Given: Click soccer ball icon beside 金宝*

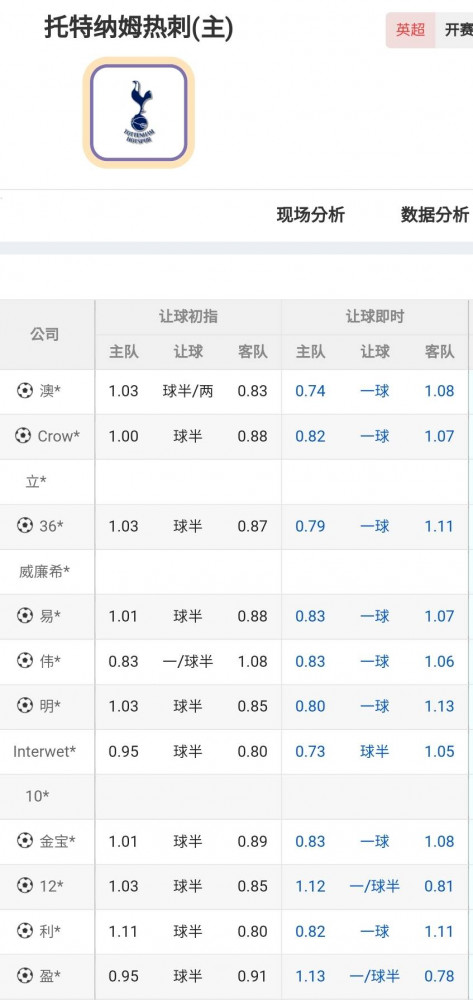Looking at the screenshot, I should [x=25, y=841].
